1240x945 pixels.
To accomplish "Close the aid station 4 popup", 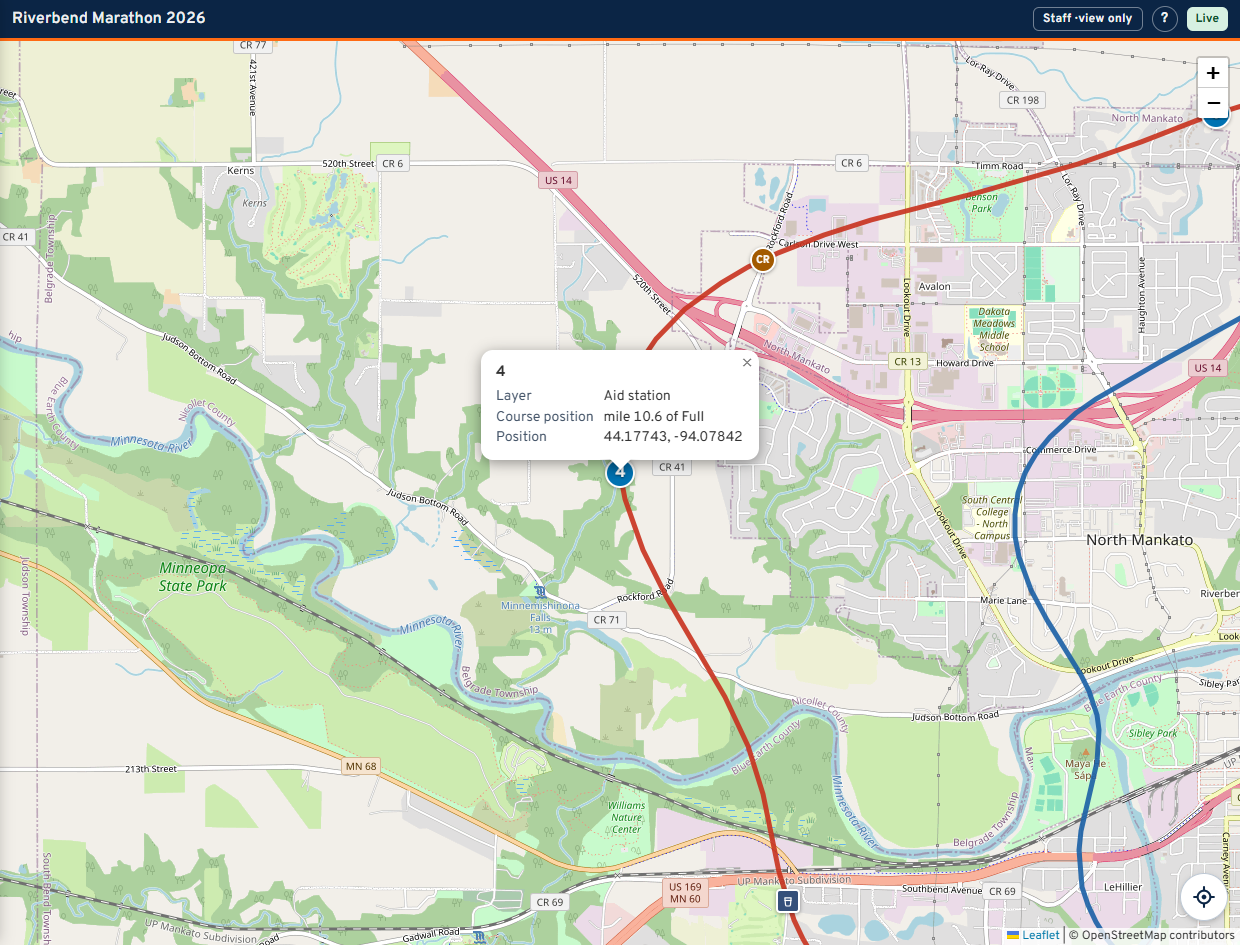I will coord(746,363).
